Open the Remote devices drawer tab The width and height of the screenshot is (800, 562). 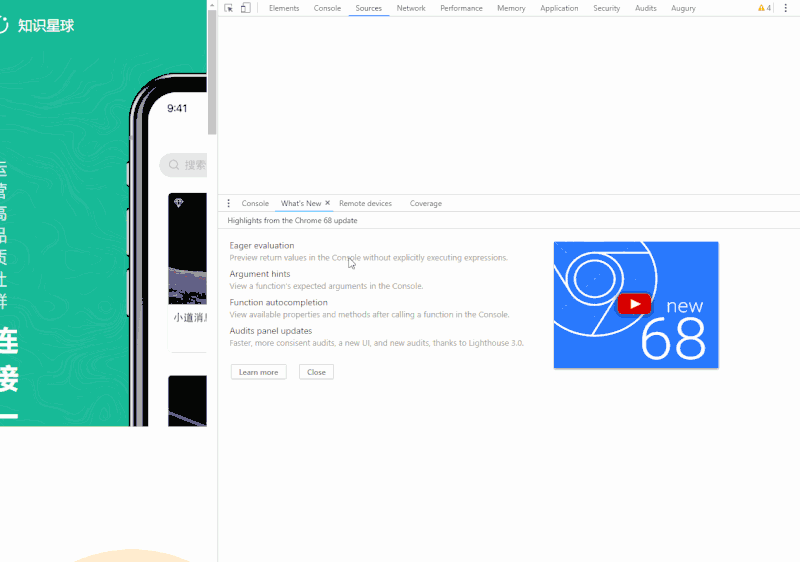pyautogui.click(x=365, y=203)
